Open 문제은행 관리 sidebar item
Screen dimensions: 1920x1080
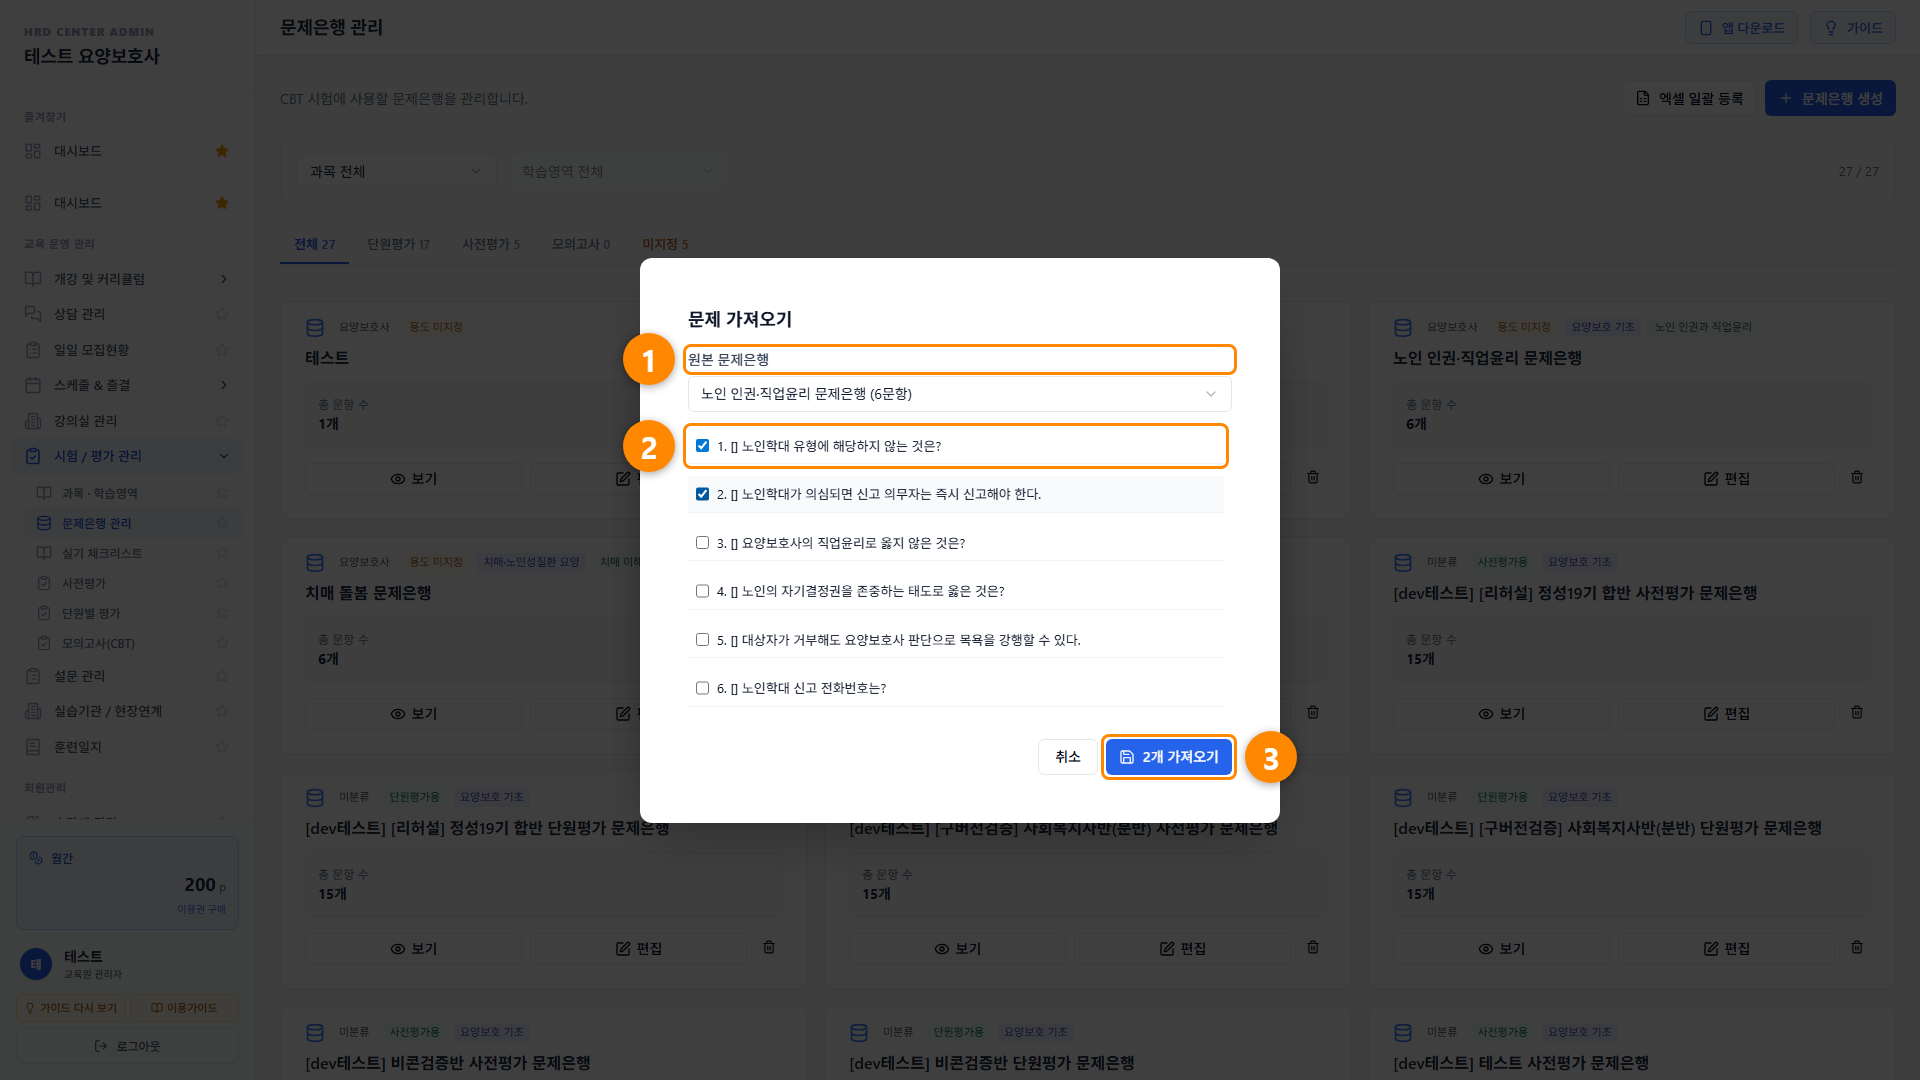(x=130, y=523)
